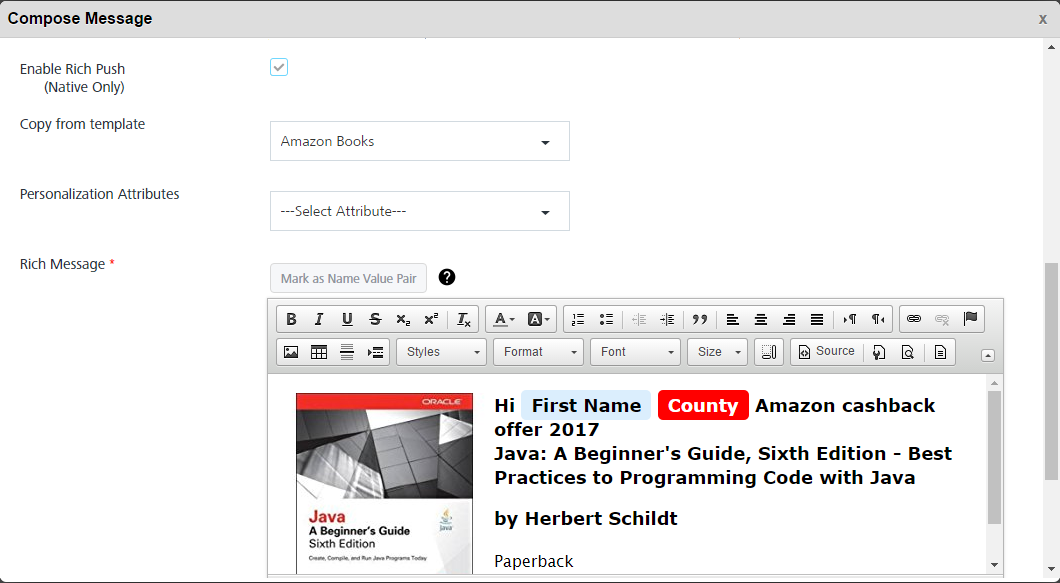1060x583 pixels.
Task: Set text direction left-to-right
Action: pyautogui.click(x=850, y=319)
